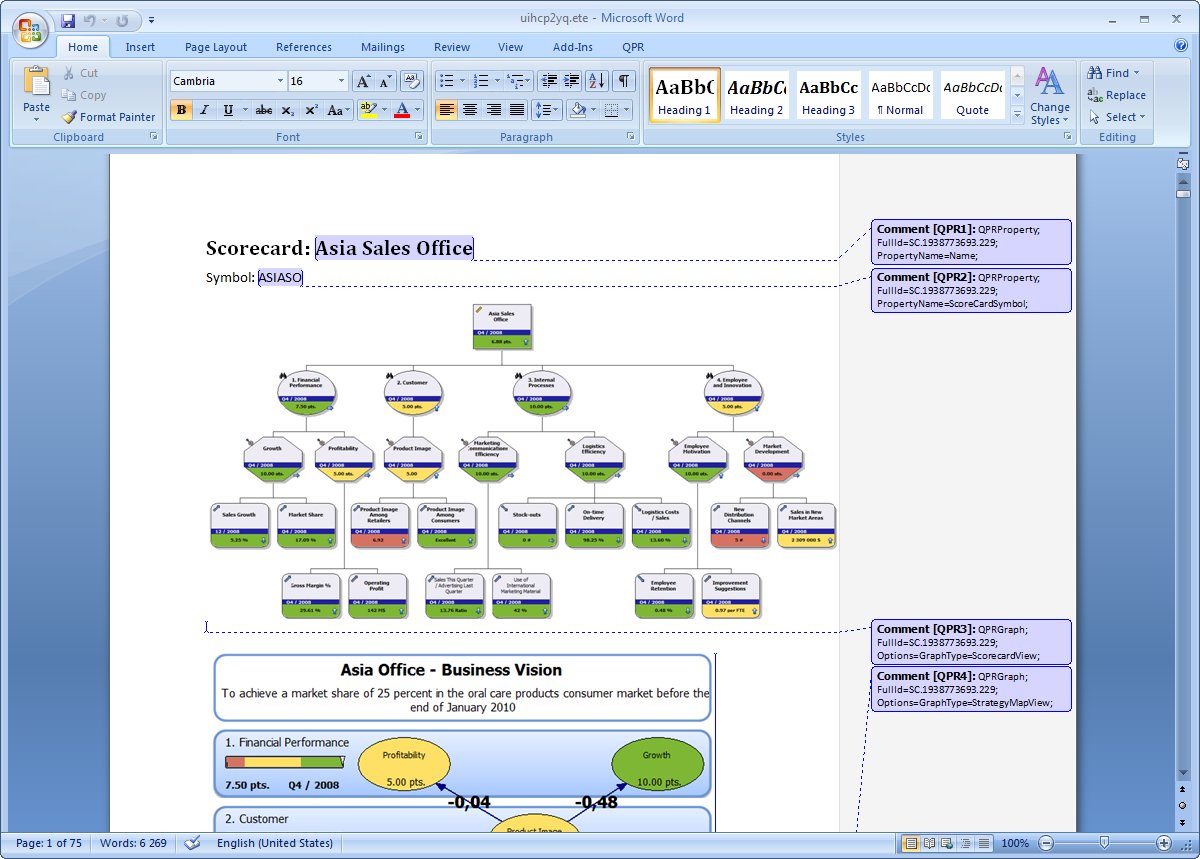Shrink font size with the small A icon

pyautogui.click(x=386, y=81)
